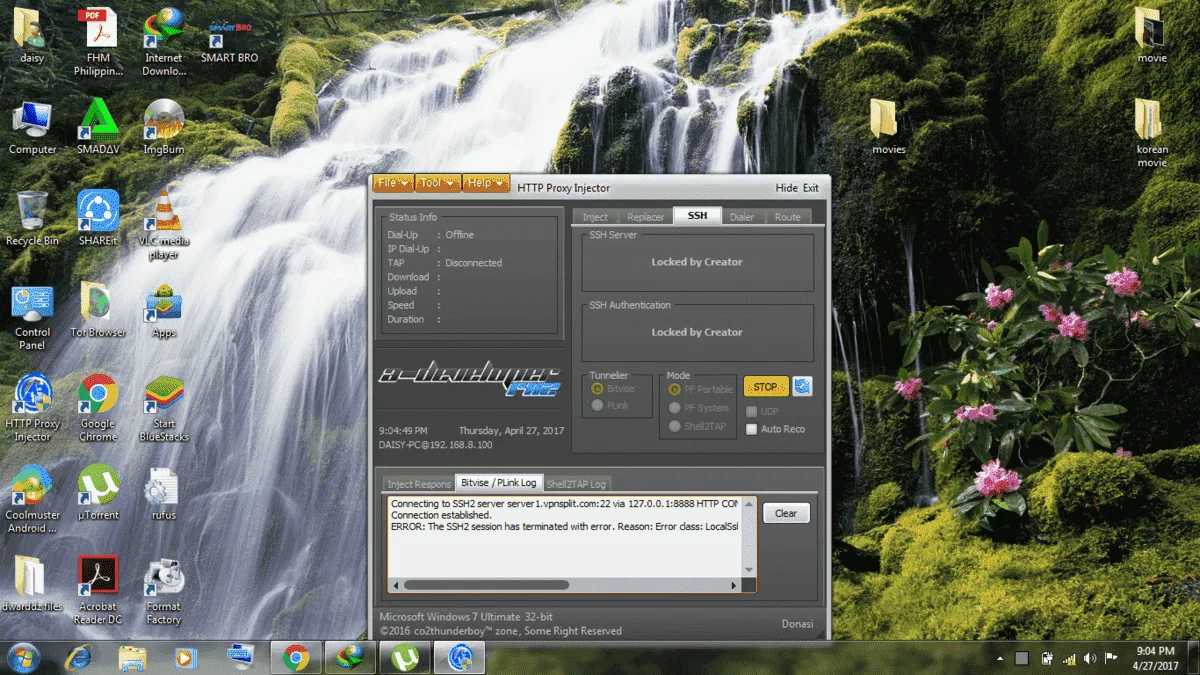
Task: Click the blue refresh icon beside STOP
Action: click(802, 387)
